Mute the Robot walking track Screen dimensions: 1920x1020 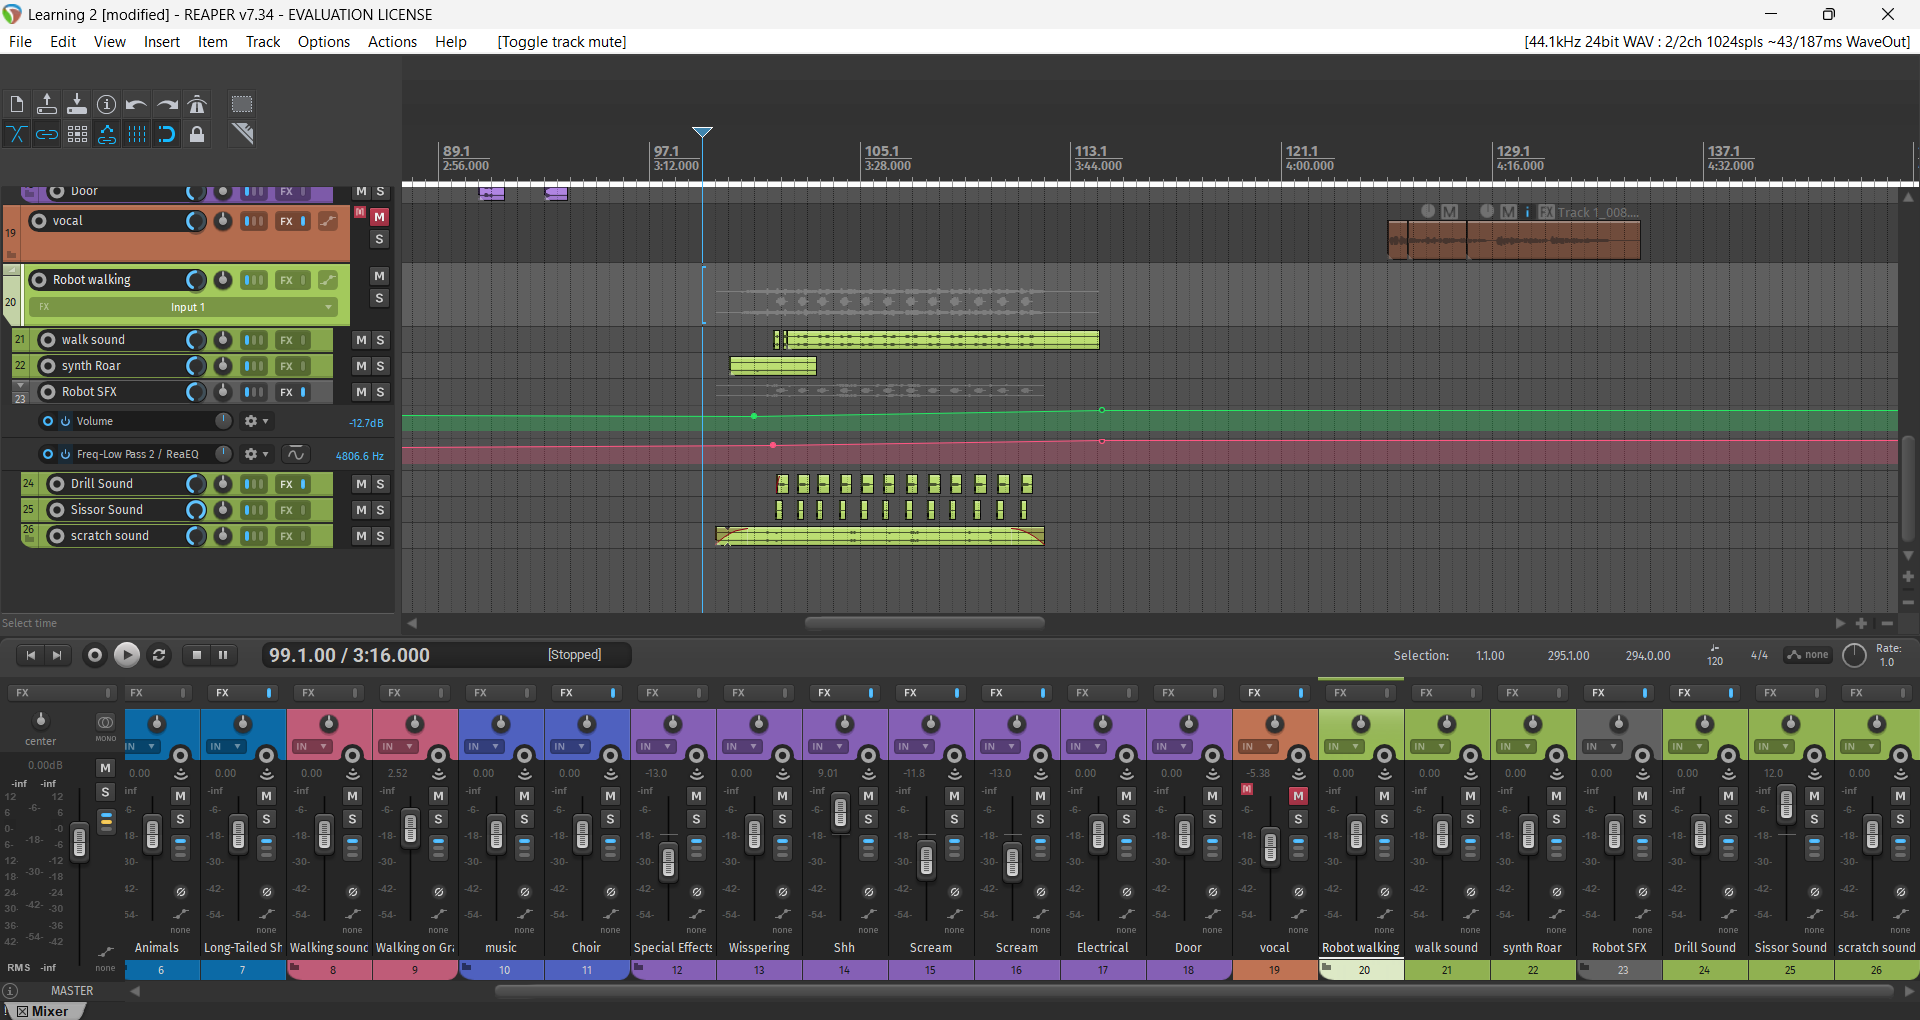(x=379, y=276)
